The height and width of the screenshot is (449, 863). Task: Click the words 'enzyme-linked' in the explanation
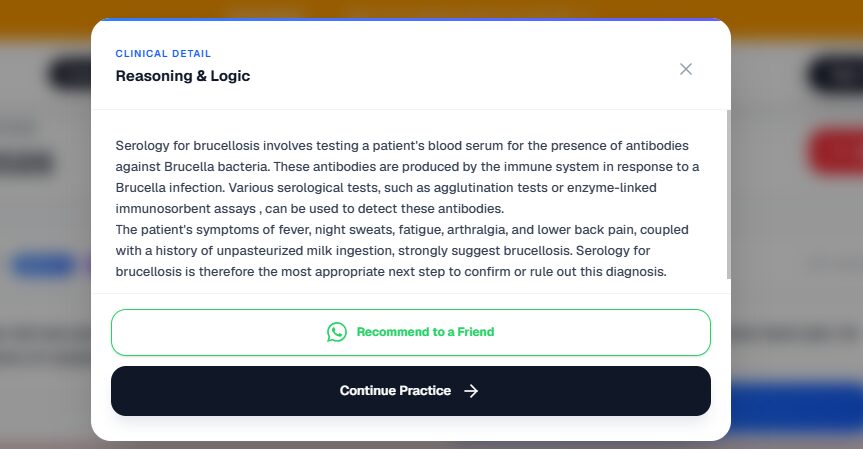(x=611, y=188)
